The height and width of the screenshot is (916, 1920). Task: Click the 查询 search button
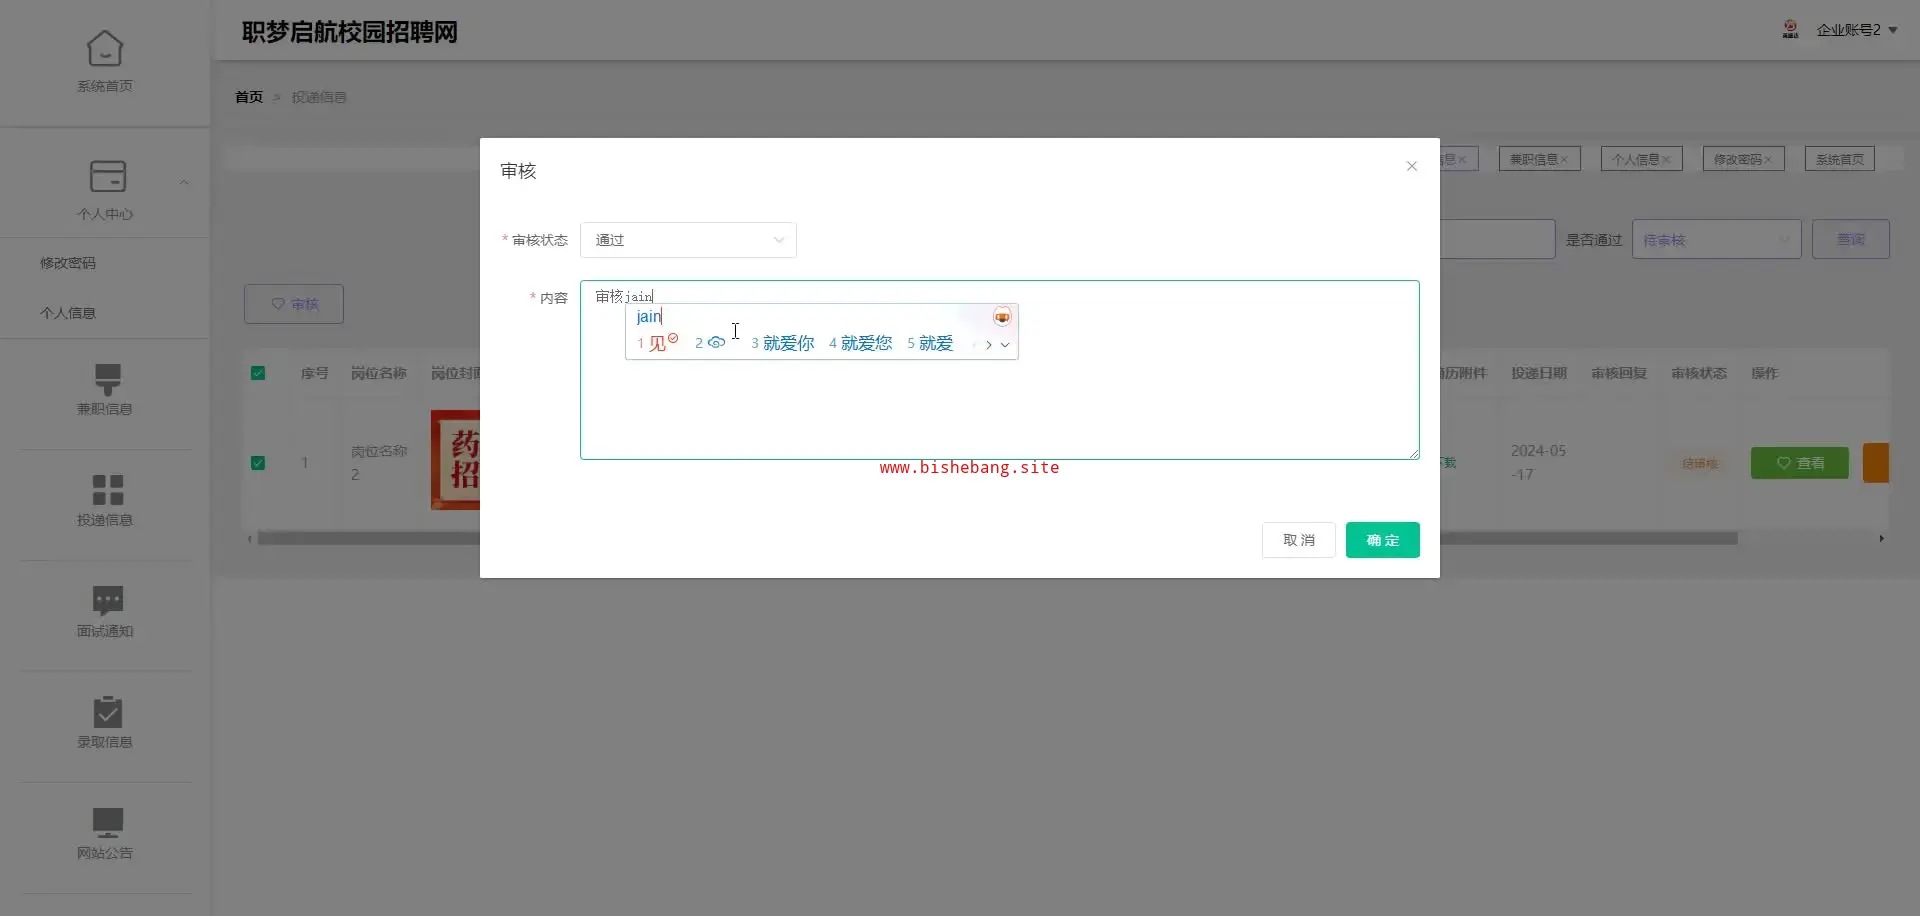coord(1850,239)
